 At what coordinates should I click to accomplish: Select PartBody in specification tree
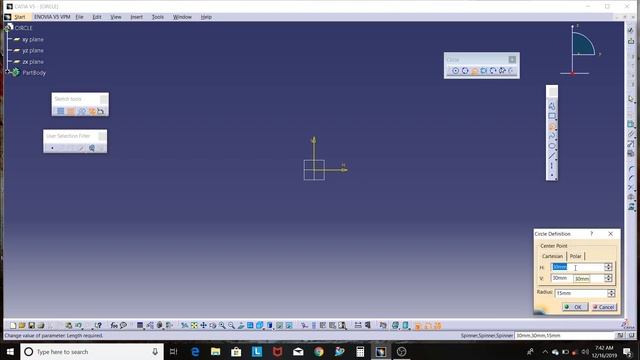tap(34, 73)
